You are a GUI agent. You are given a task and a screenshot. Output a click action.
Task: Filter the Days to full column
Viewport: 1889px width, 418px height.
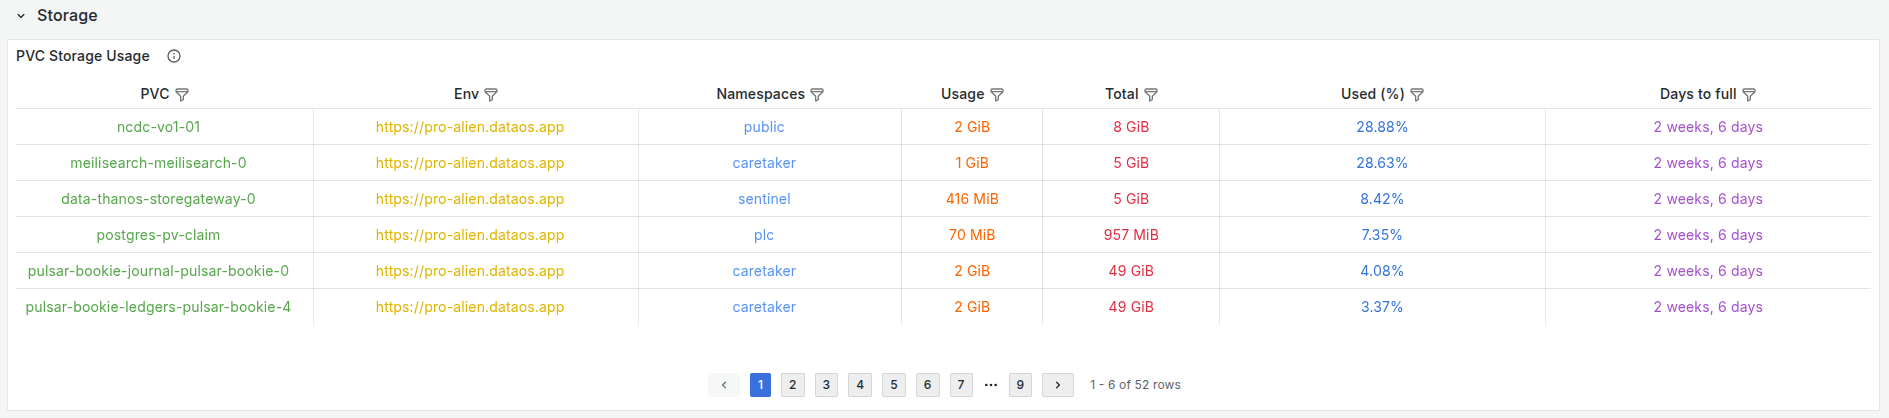coord(1749,95)
